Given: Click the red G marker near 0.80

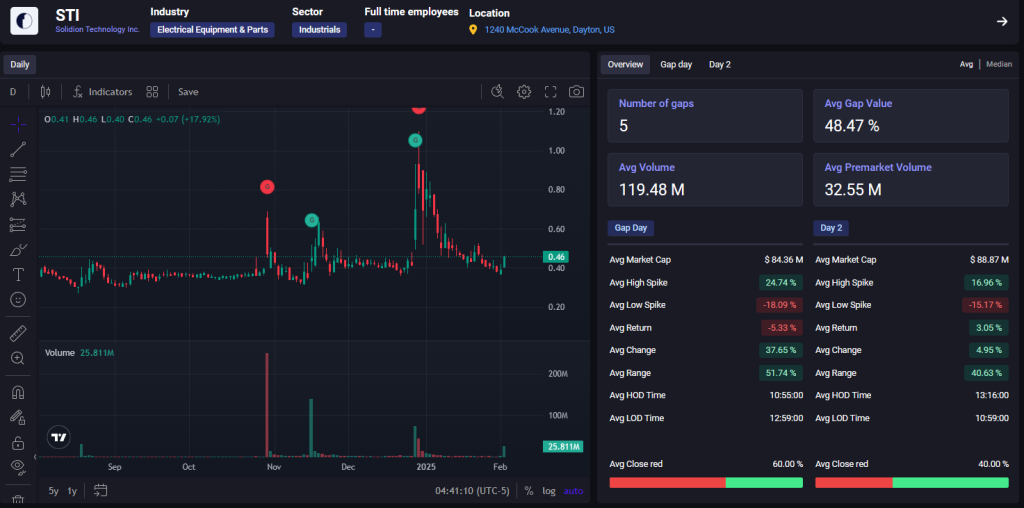Looking at the screenshot, I should pyautogui.click(x=266, y=187).
